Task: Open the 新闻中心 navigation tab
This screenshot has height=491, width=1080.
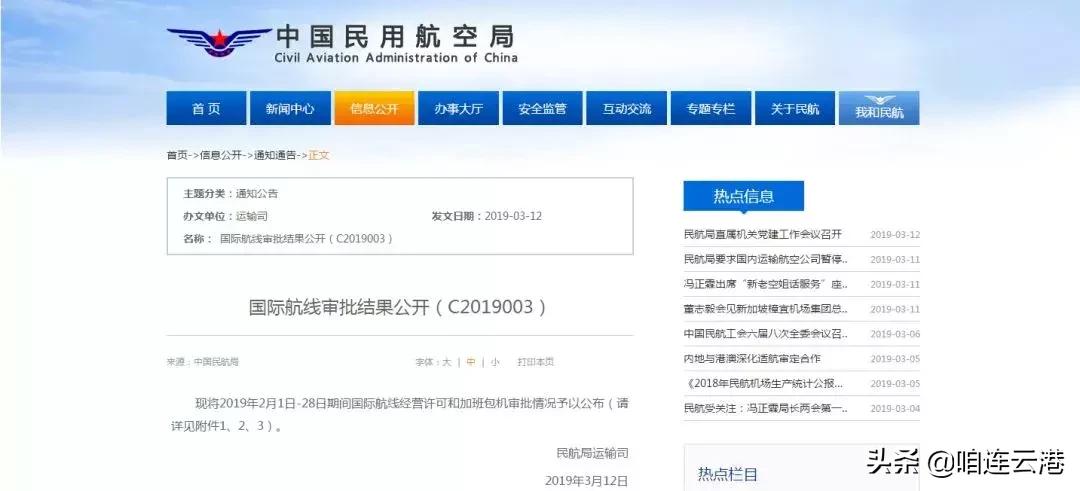Action: click(x=290, y=108)
